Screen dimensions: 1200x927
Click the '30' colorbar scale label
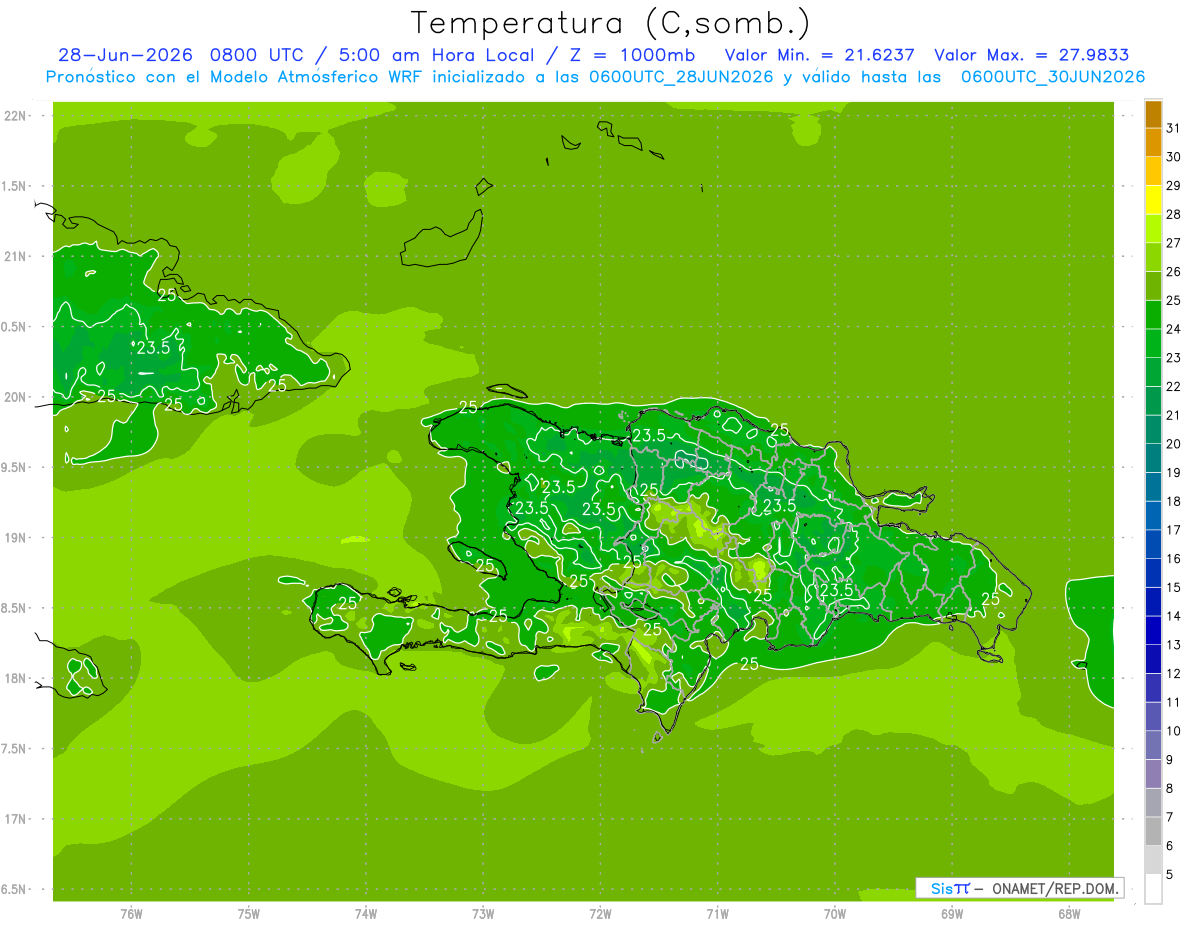(x=1173, y=157)
